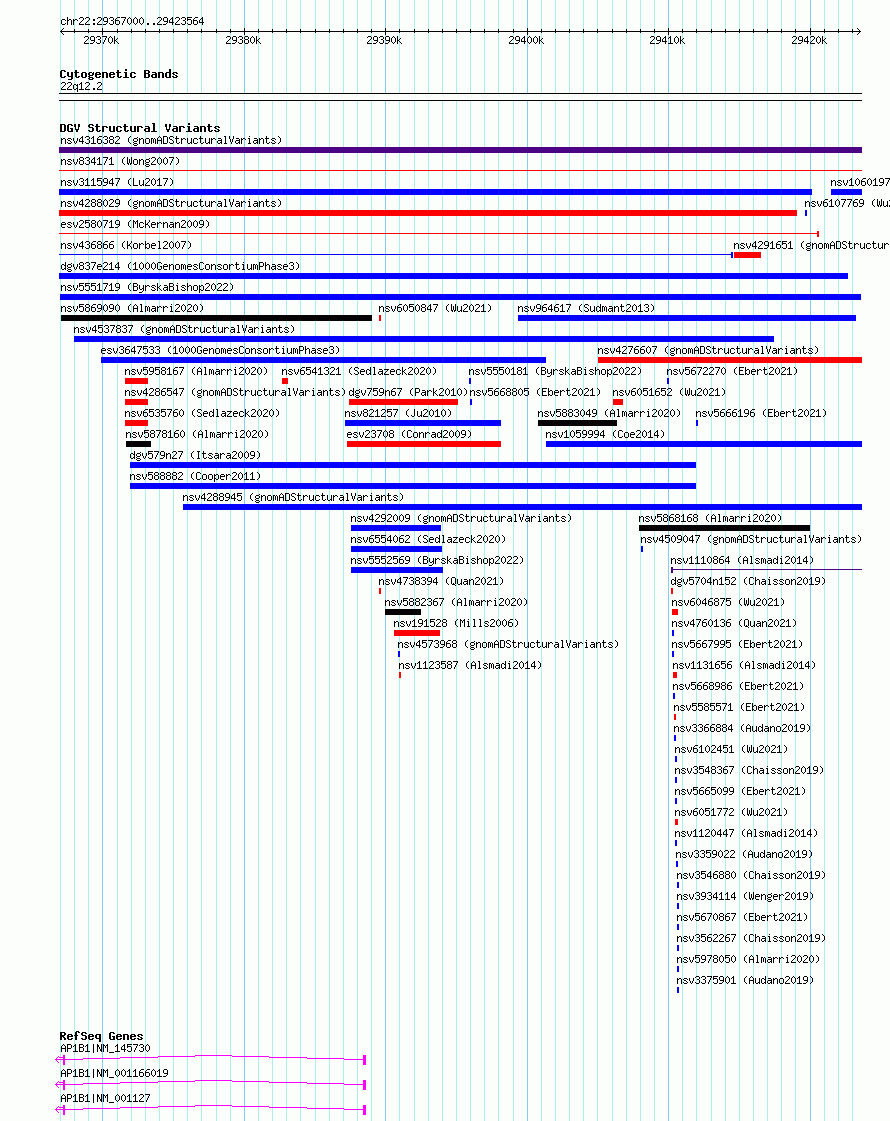
Task: Click esv3647533 1000GenomesConsortiumPhase3 label
Action: pyautogui.click(x=220, y=350)
